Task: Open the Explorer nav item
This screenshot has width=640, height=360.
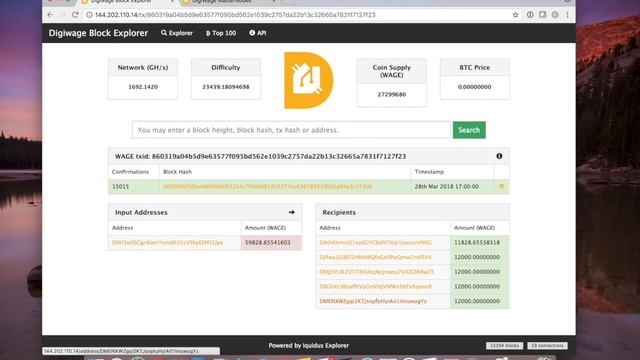Action: point(177,33)
